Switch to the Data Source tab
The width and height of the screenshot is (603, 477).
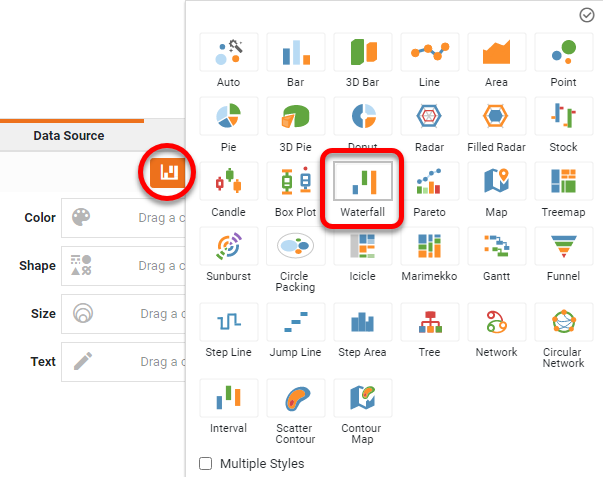point(68,135)
